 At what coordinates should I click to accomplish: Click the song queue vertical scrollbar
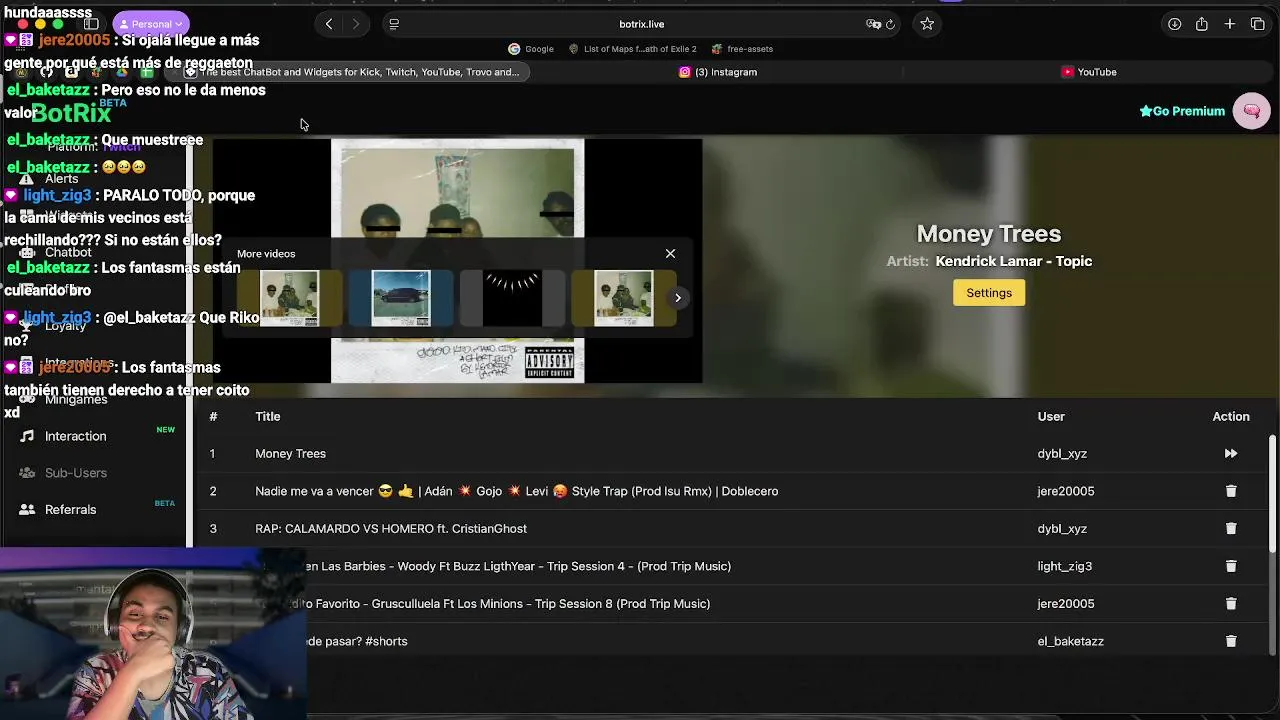[1273, 493]
